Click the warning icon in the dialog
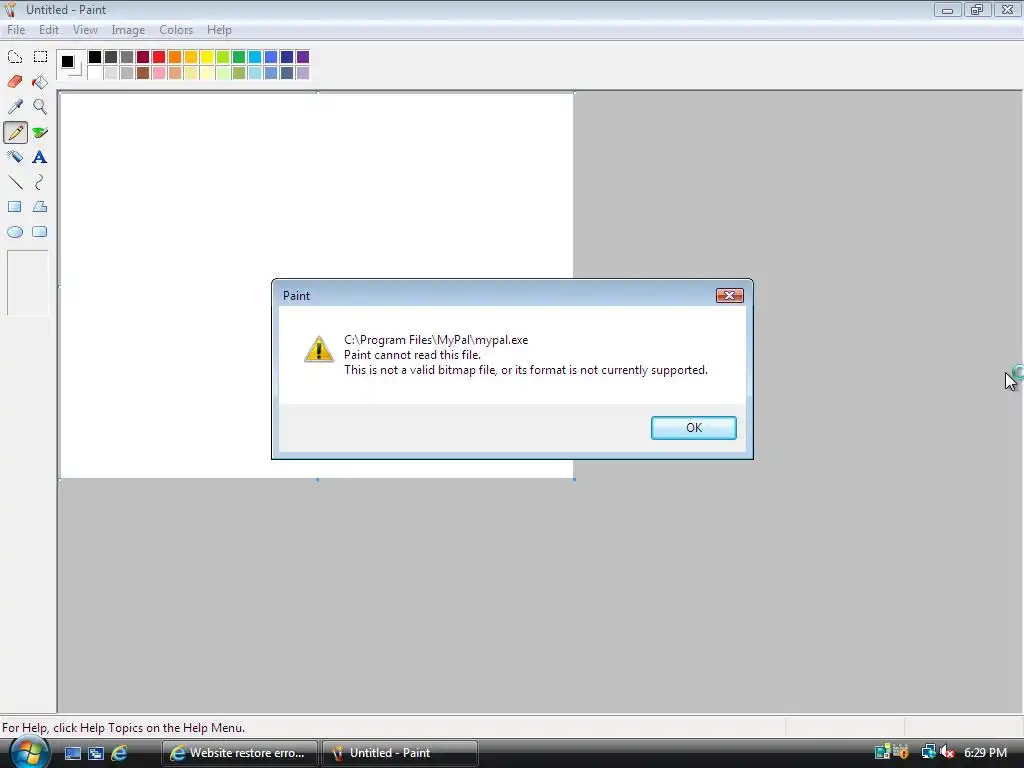The height and width of the screenshot is (768, 1024). tap(319, 349)
